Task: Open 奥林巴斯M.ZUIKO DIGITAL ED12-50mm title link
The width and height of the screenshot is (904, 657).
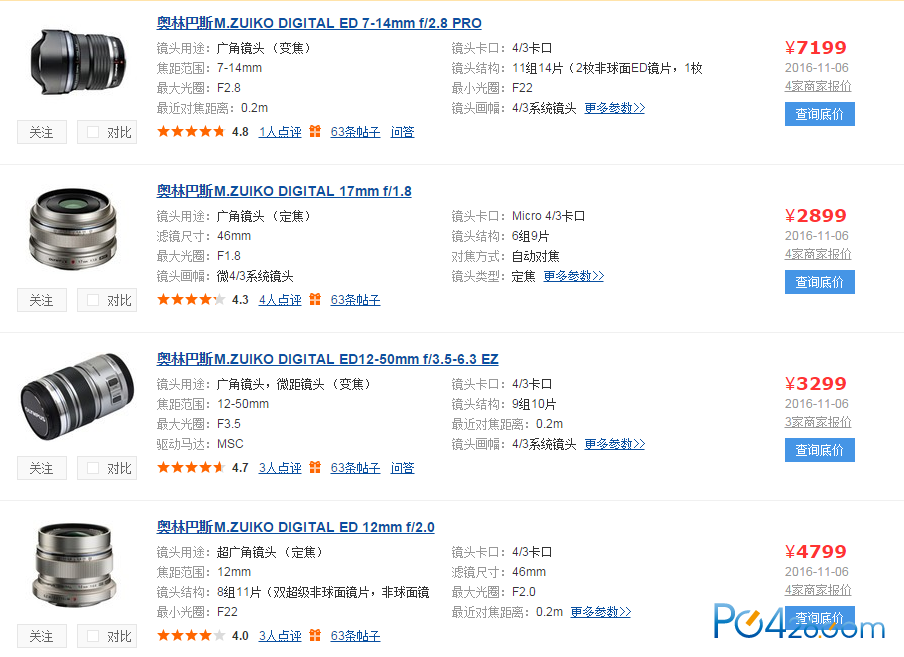Action: [327, 359]
